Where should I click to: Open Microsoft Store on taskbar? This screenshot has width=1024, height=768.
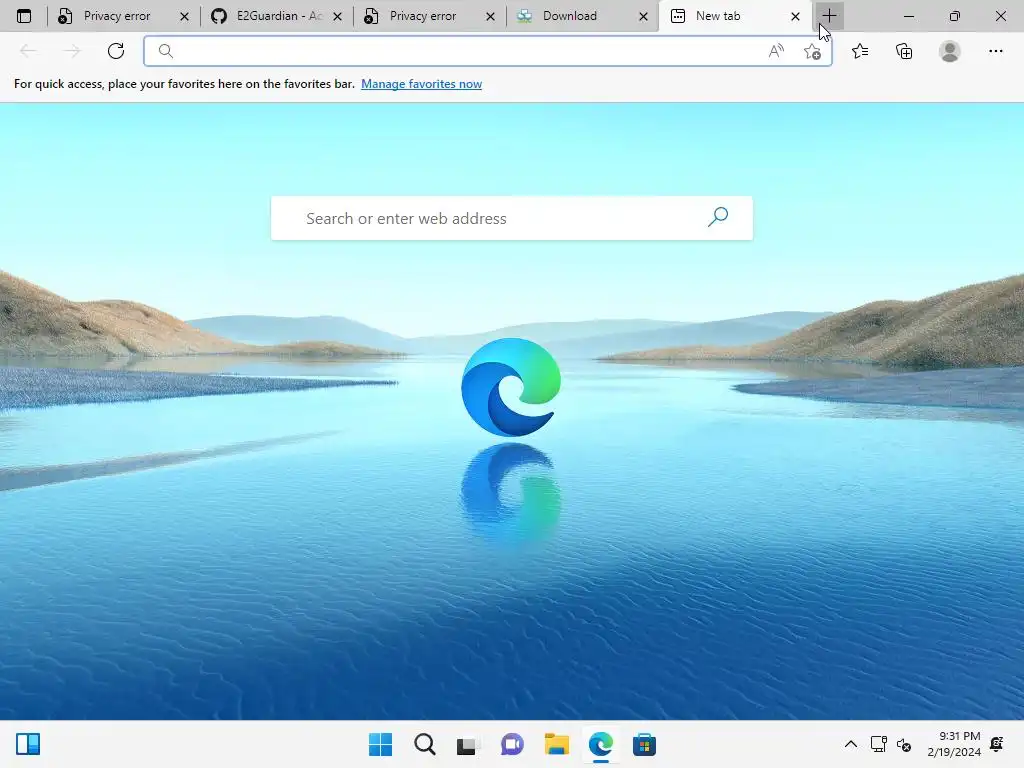(644, 744)
